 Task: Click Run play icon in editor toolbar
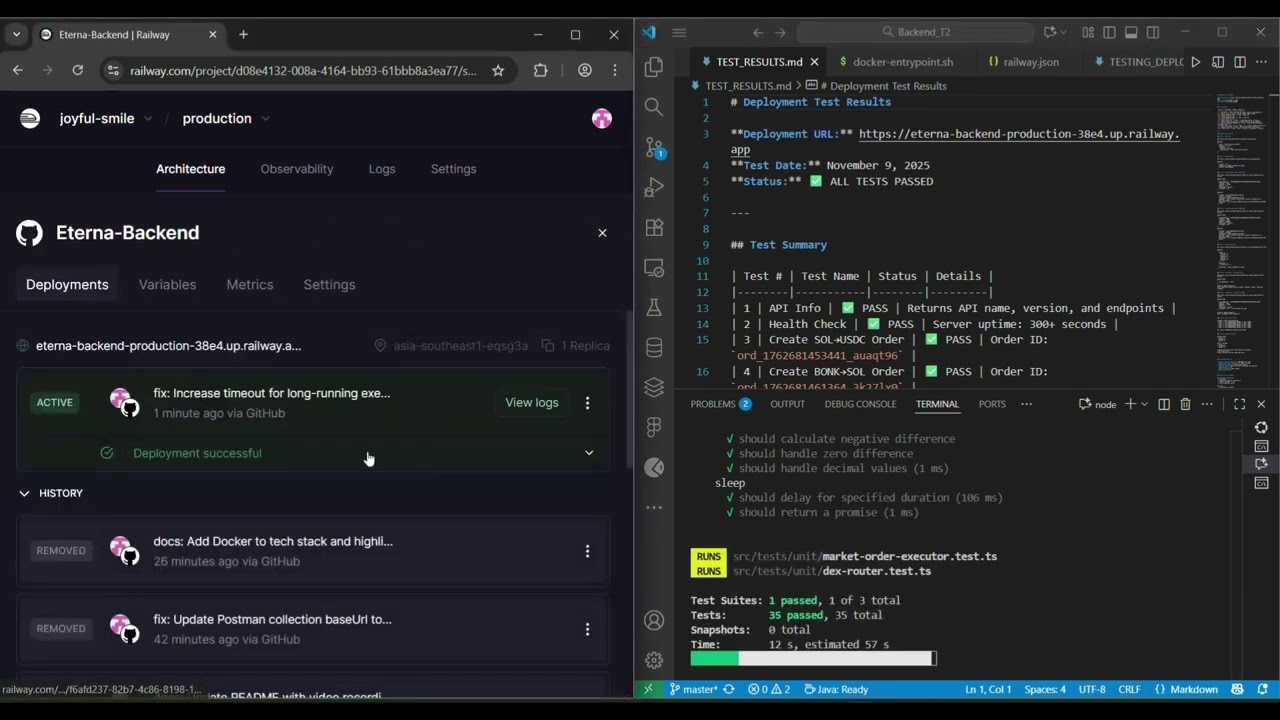[1196, 62]
